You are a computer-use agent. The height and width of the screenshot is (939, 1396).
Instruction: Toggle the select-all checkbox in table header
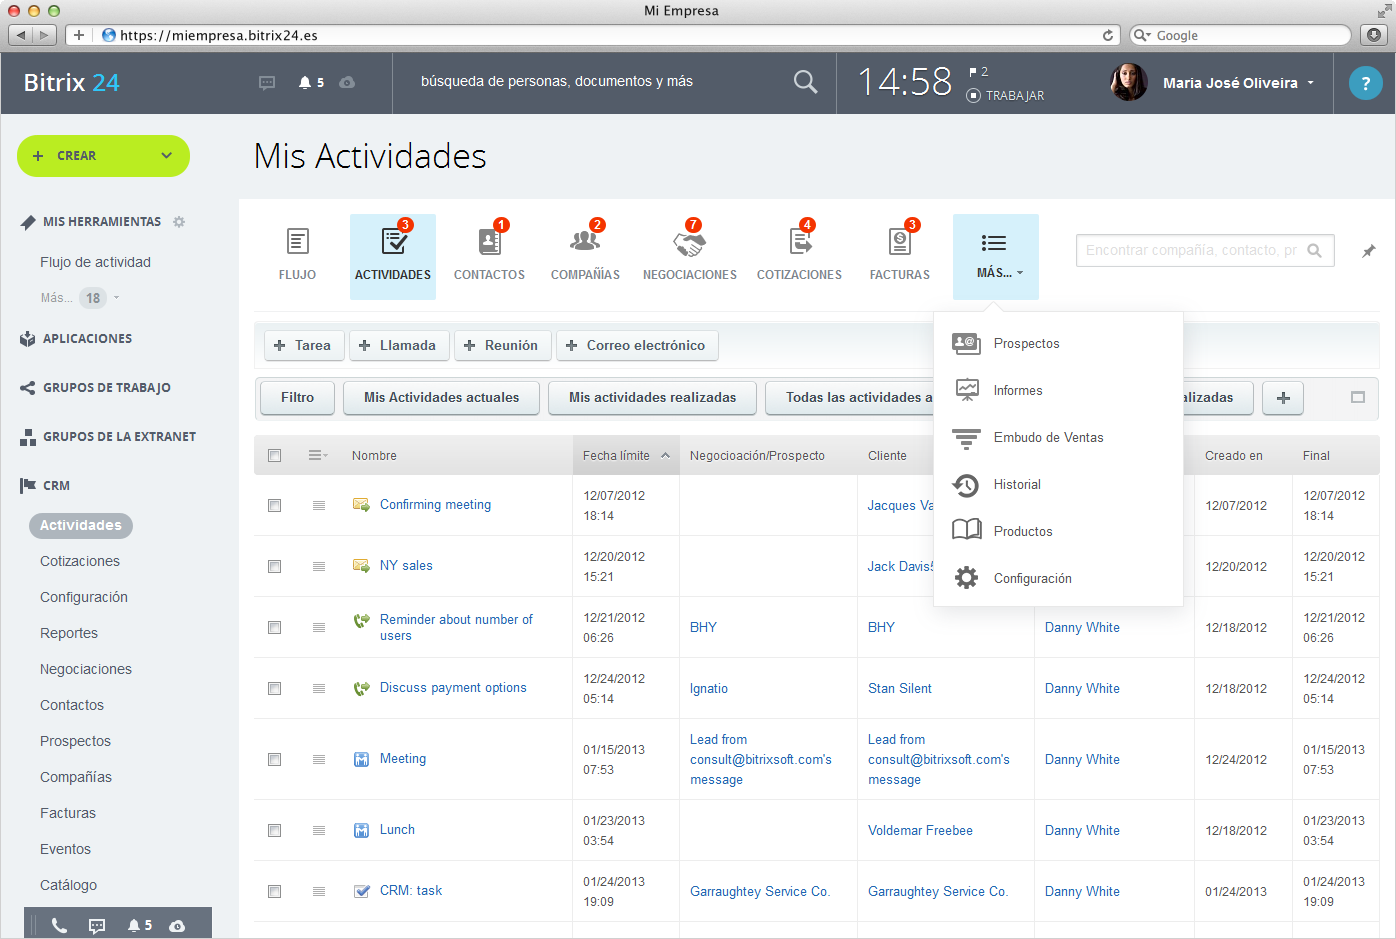[x=274, y=456]
